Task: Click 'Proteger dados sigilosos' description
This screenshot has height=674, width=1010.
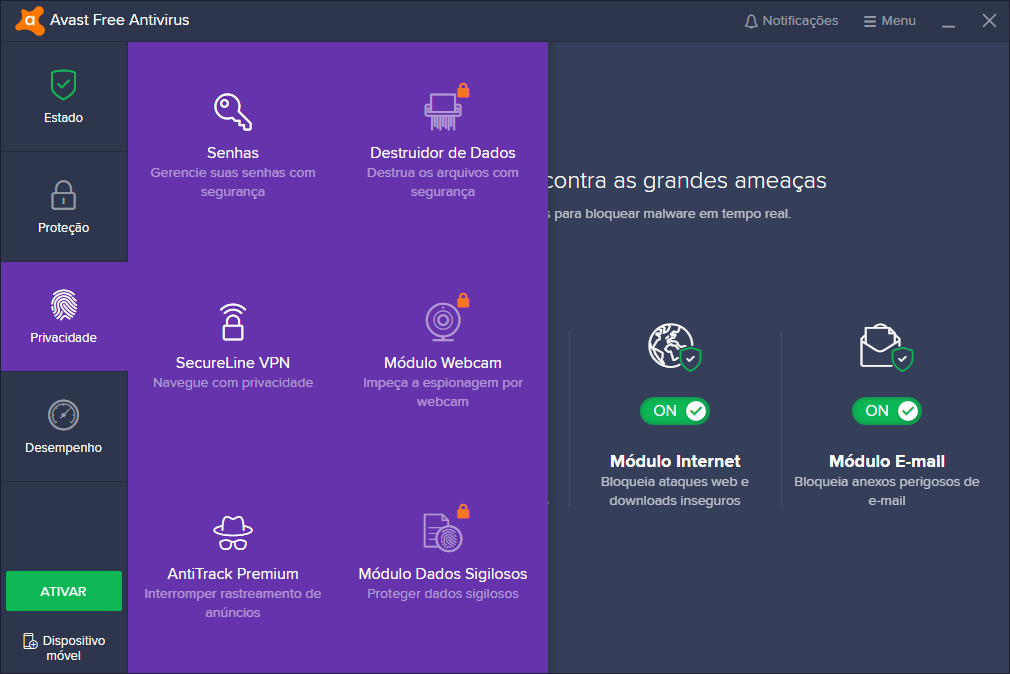Action: click(443, 593)
